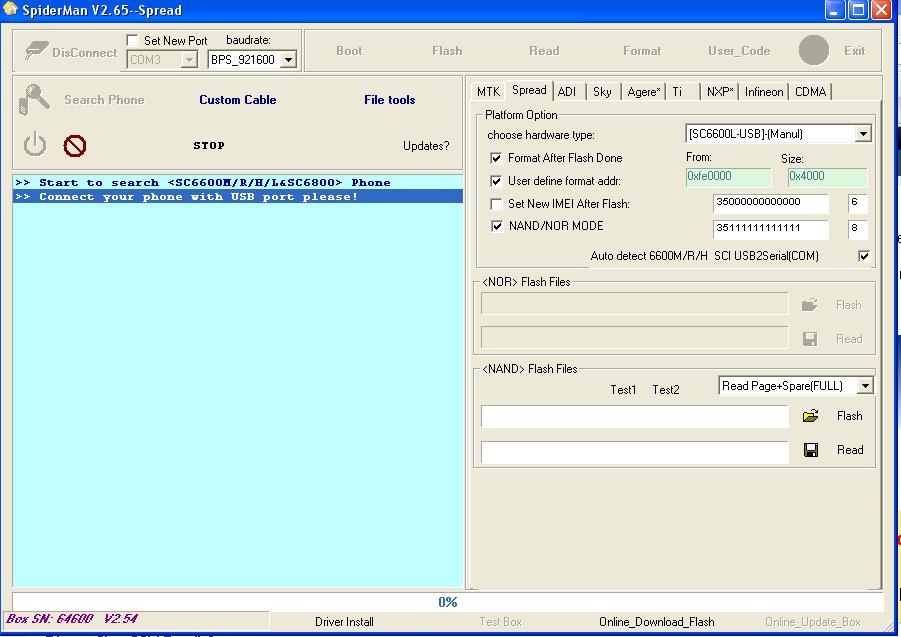Click the NOR save disk icon
The image size is (901, 637).
click(810, 339)
